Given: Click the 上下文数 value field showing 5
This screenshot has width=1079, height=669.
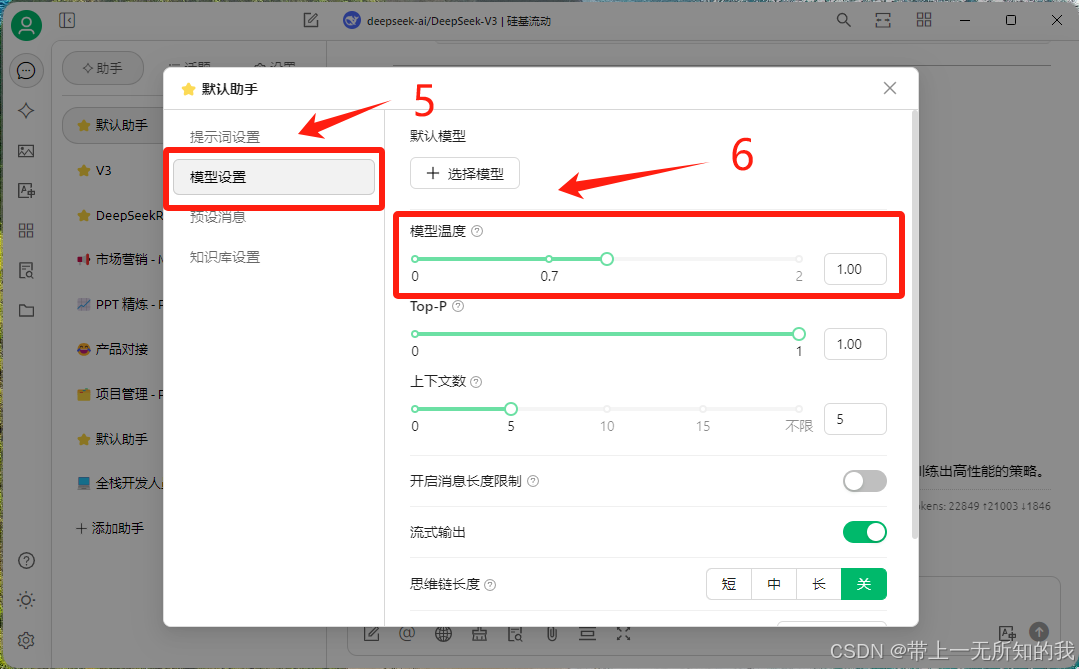Looking at the screenshot, I should [855, 419].
